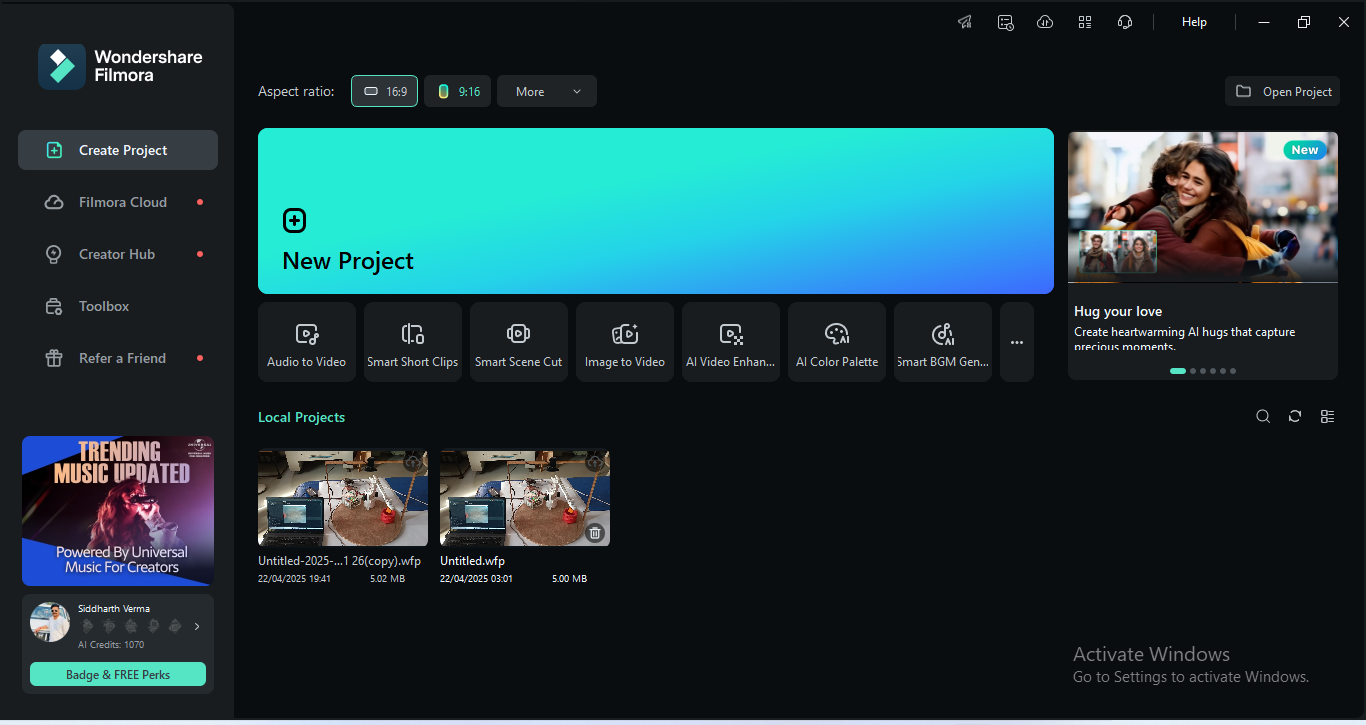The height and width of the screenshot is (725, 1366).
Task: Open the Smart Short Clips tool
Action: pyautogui.click(x=413, y=342)
